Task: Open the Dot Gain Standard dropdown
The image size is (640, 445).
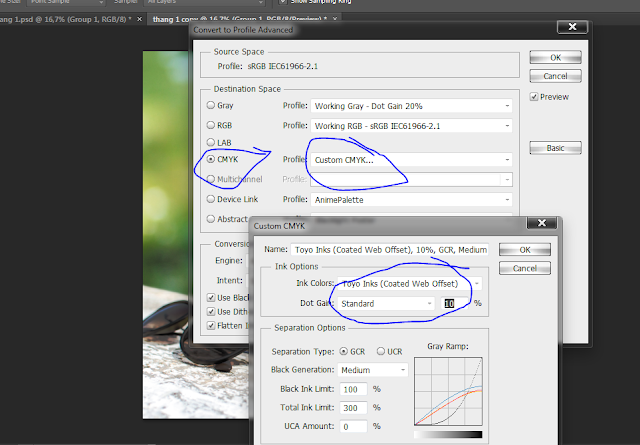Action: 386,304
